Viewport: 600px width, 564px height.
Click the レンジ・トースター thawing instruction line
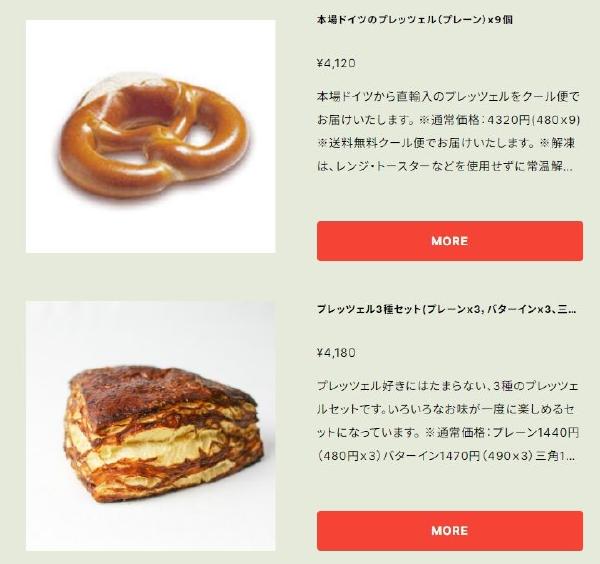pos(445,166)
